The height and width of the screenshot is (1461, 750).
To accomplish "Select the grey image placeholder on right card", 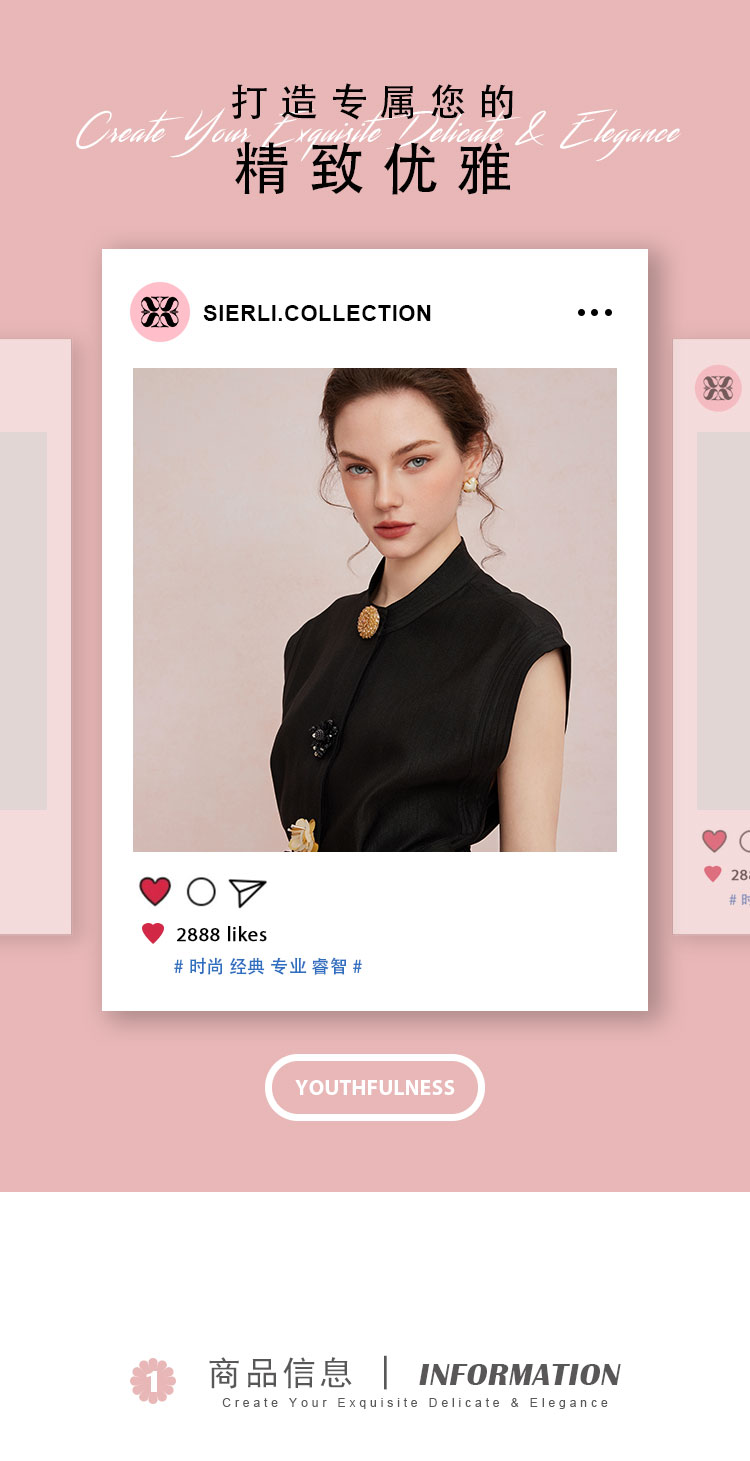I will tap(723, 620).
